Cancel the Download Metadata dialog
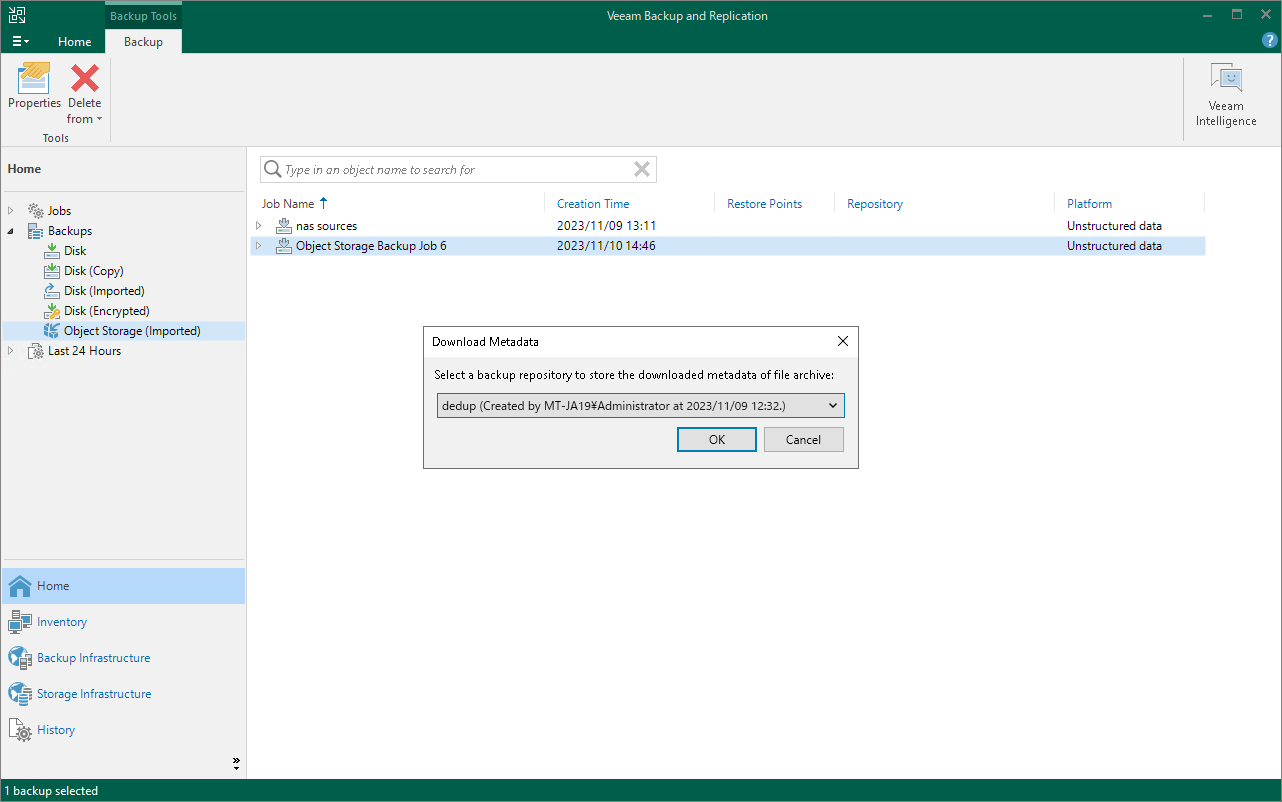This screenshot has height=802, width=1282. [803, 439]
